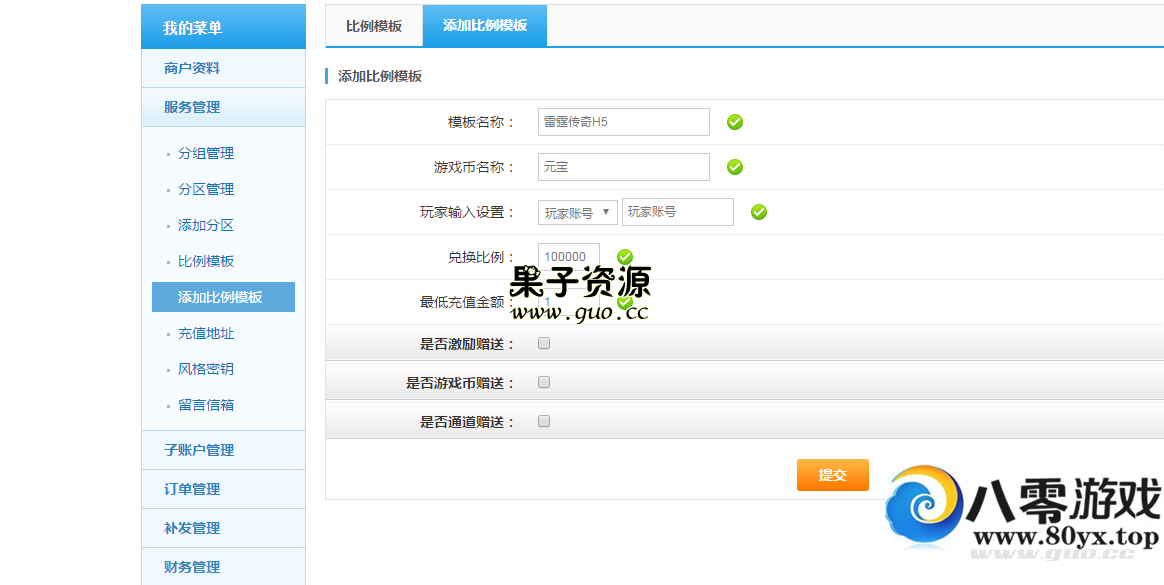Click the green checkmark beside 游戏币名称 field
The image size is (1164, 585).
point(735,167)
